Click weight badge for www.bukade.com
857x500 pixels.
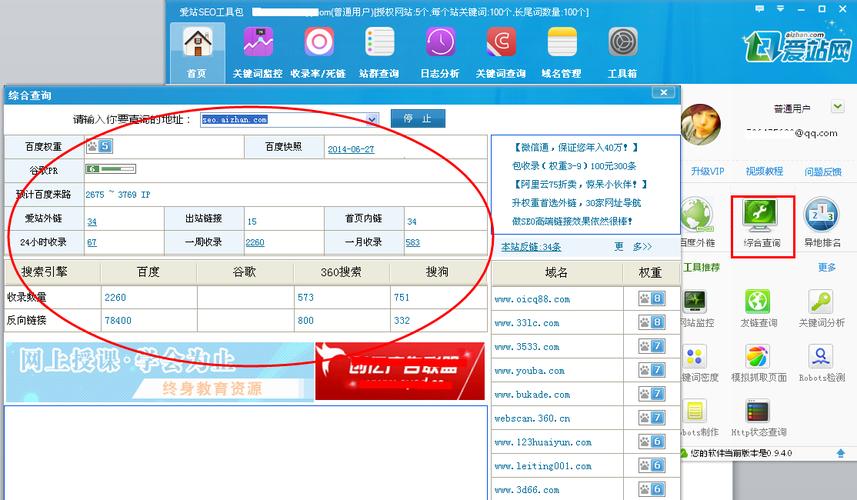pyautogui.click(x=651, y=394)
